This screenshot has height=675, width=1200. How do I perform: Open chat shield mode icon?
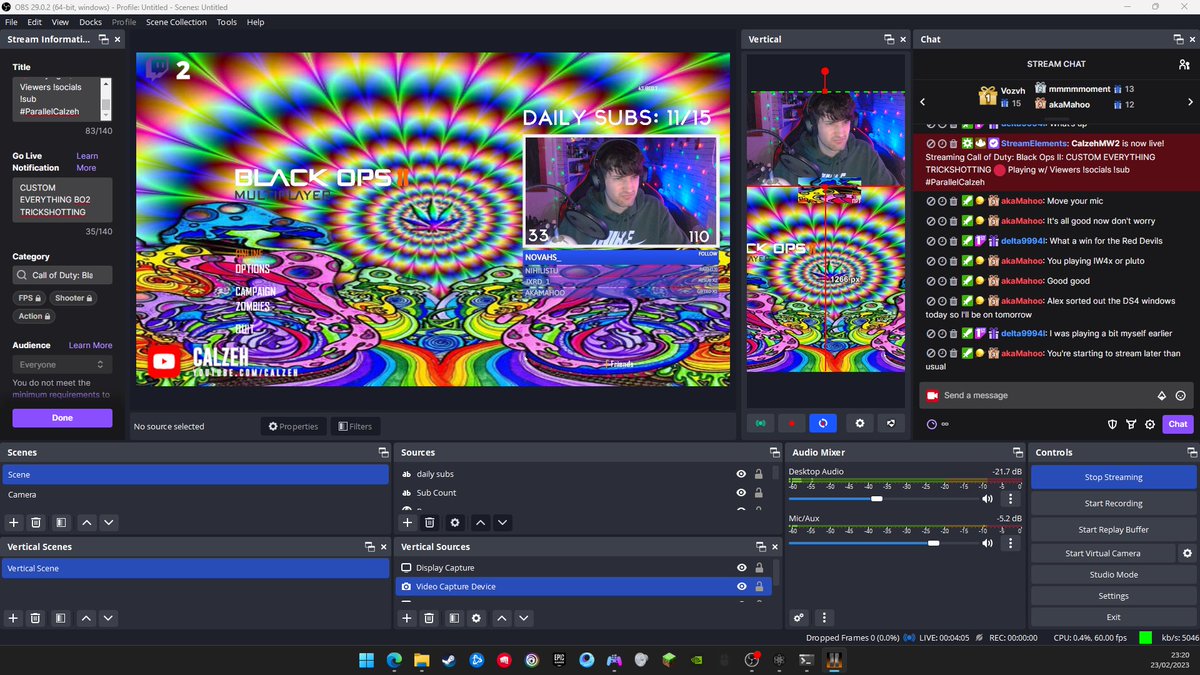[1112, 423]
